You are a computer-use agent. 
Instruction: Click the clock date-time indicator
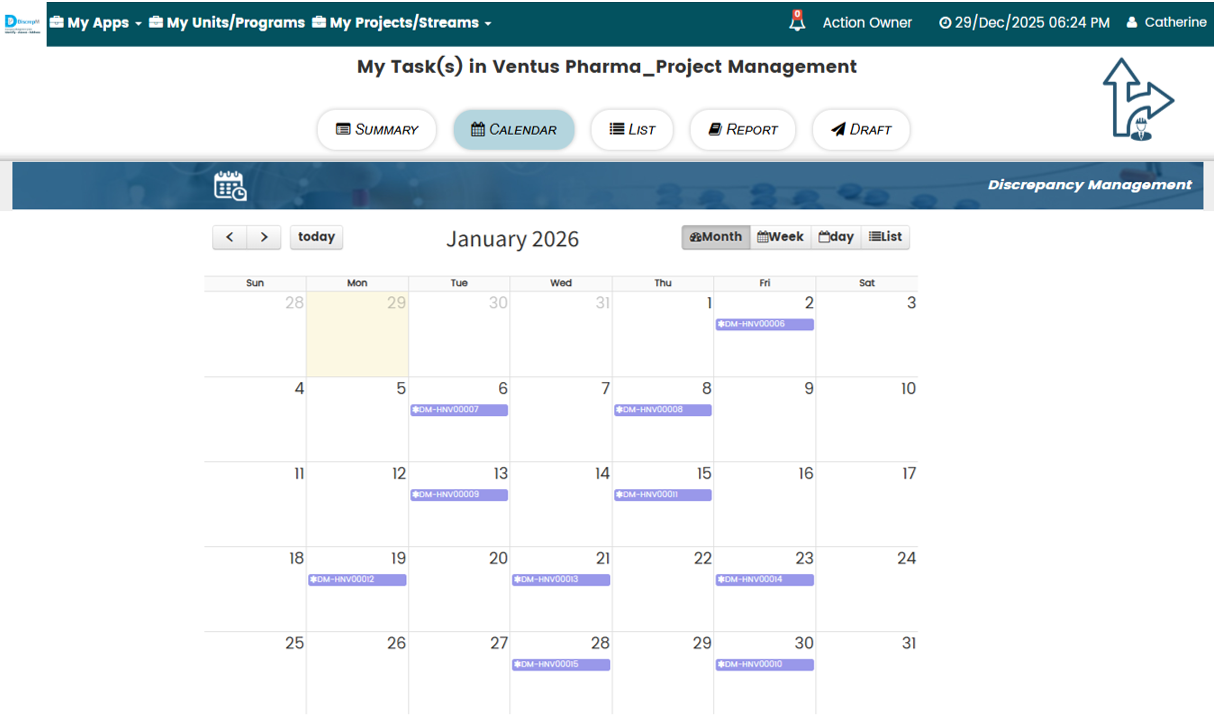(x=1024, y=22)
